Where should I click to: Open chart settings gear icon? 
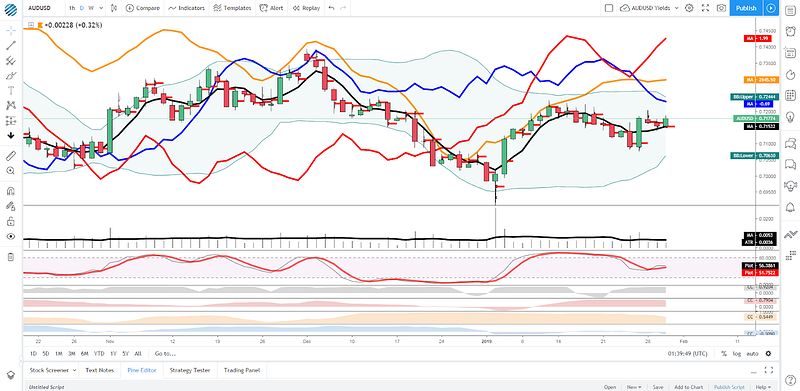[689, 8]
